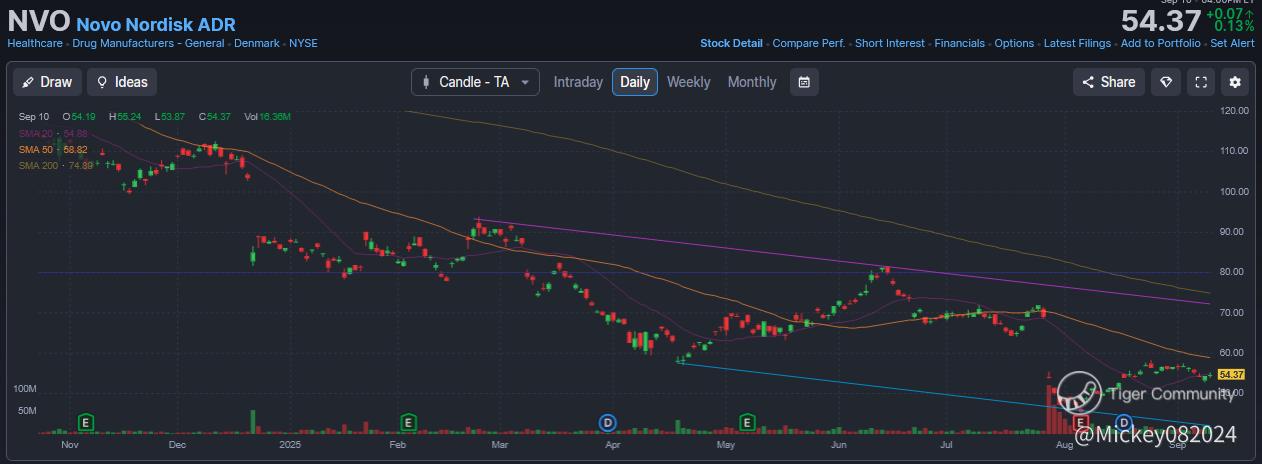Open Short Interest page
This screenshot has height=464, width=1262.
click(890, 43)
